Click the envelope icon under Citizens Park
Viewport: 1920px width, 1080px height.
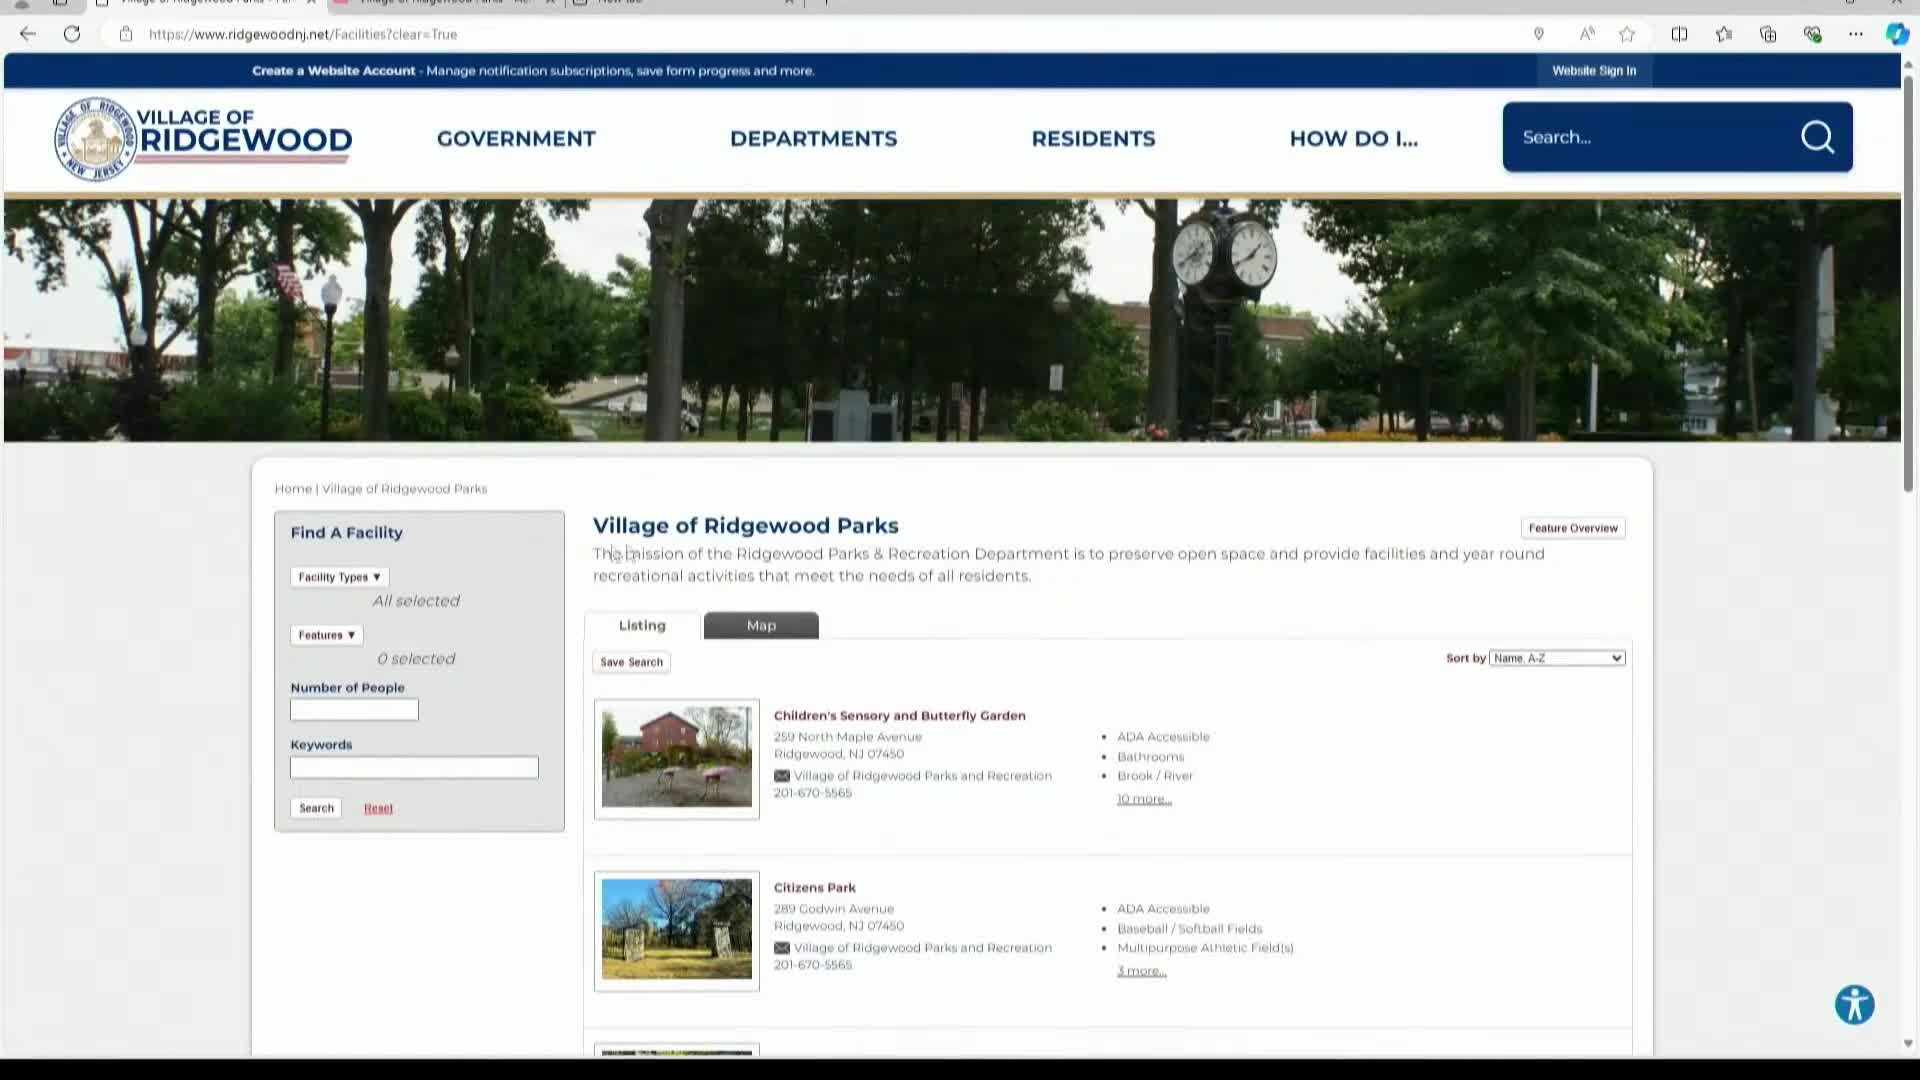tap(782, 948)
